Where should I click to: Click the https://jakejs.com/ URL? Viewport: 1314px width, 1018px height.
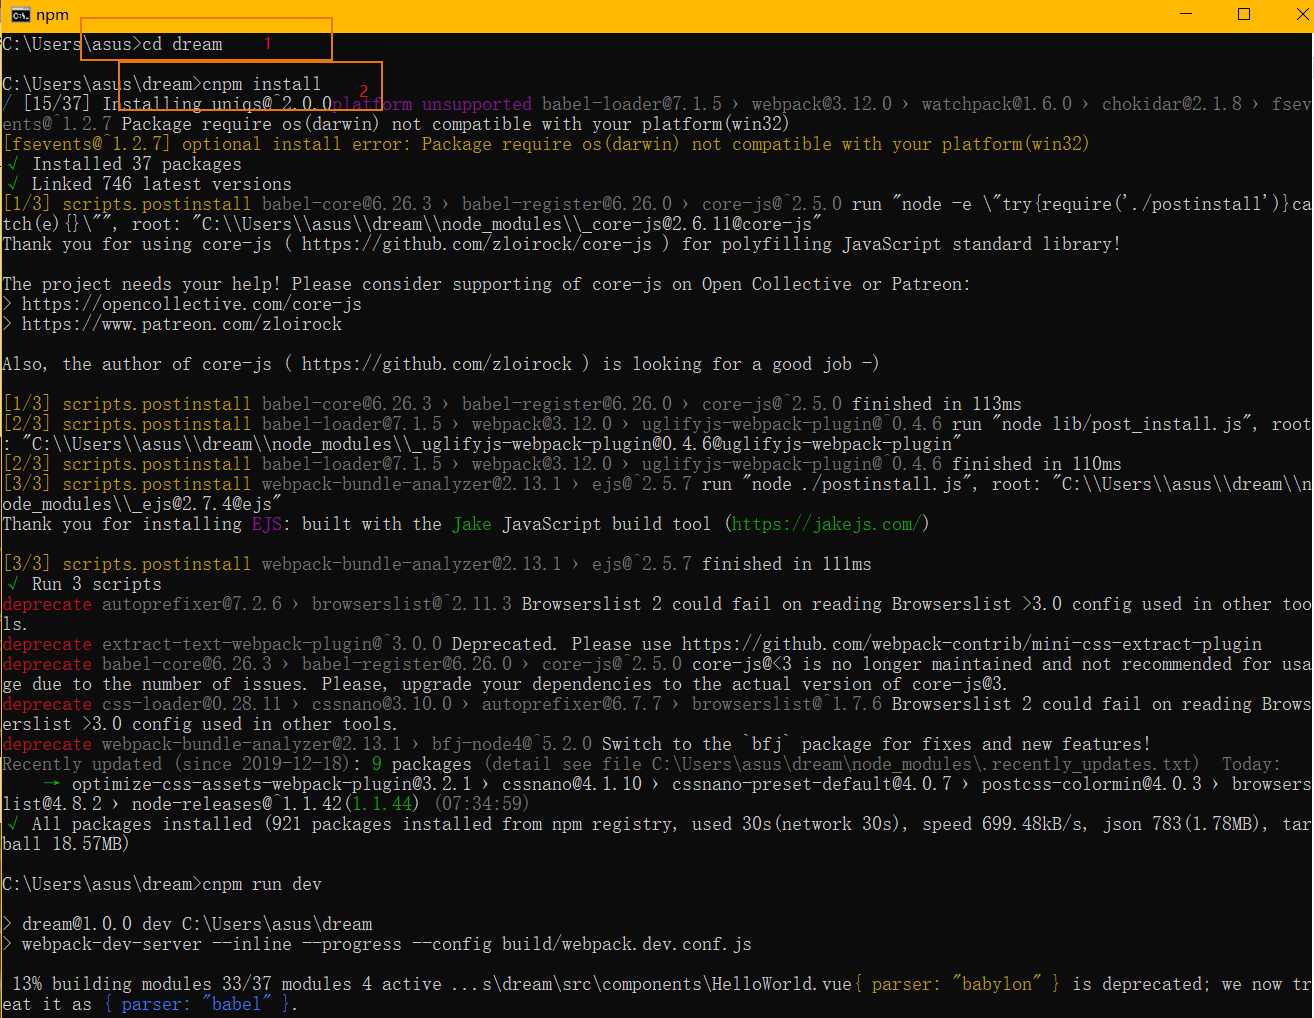tap(826, 524)
